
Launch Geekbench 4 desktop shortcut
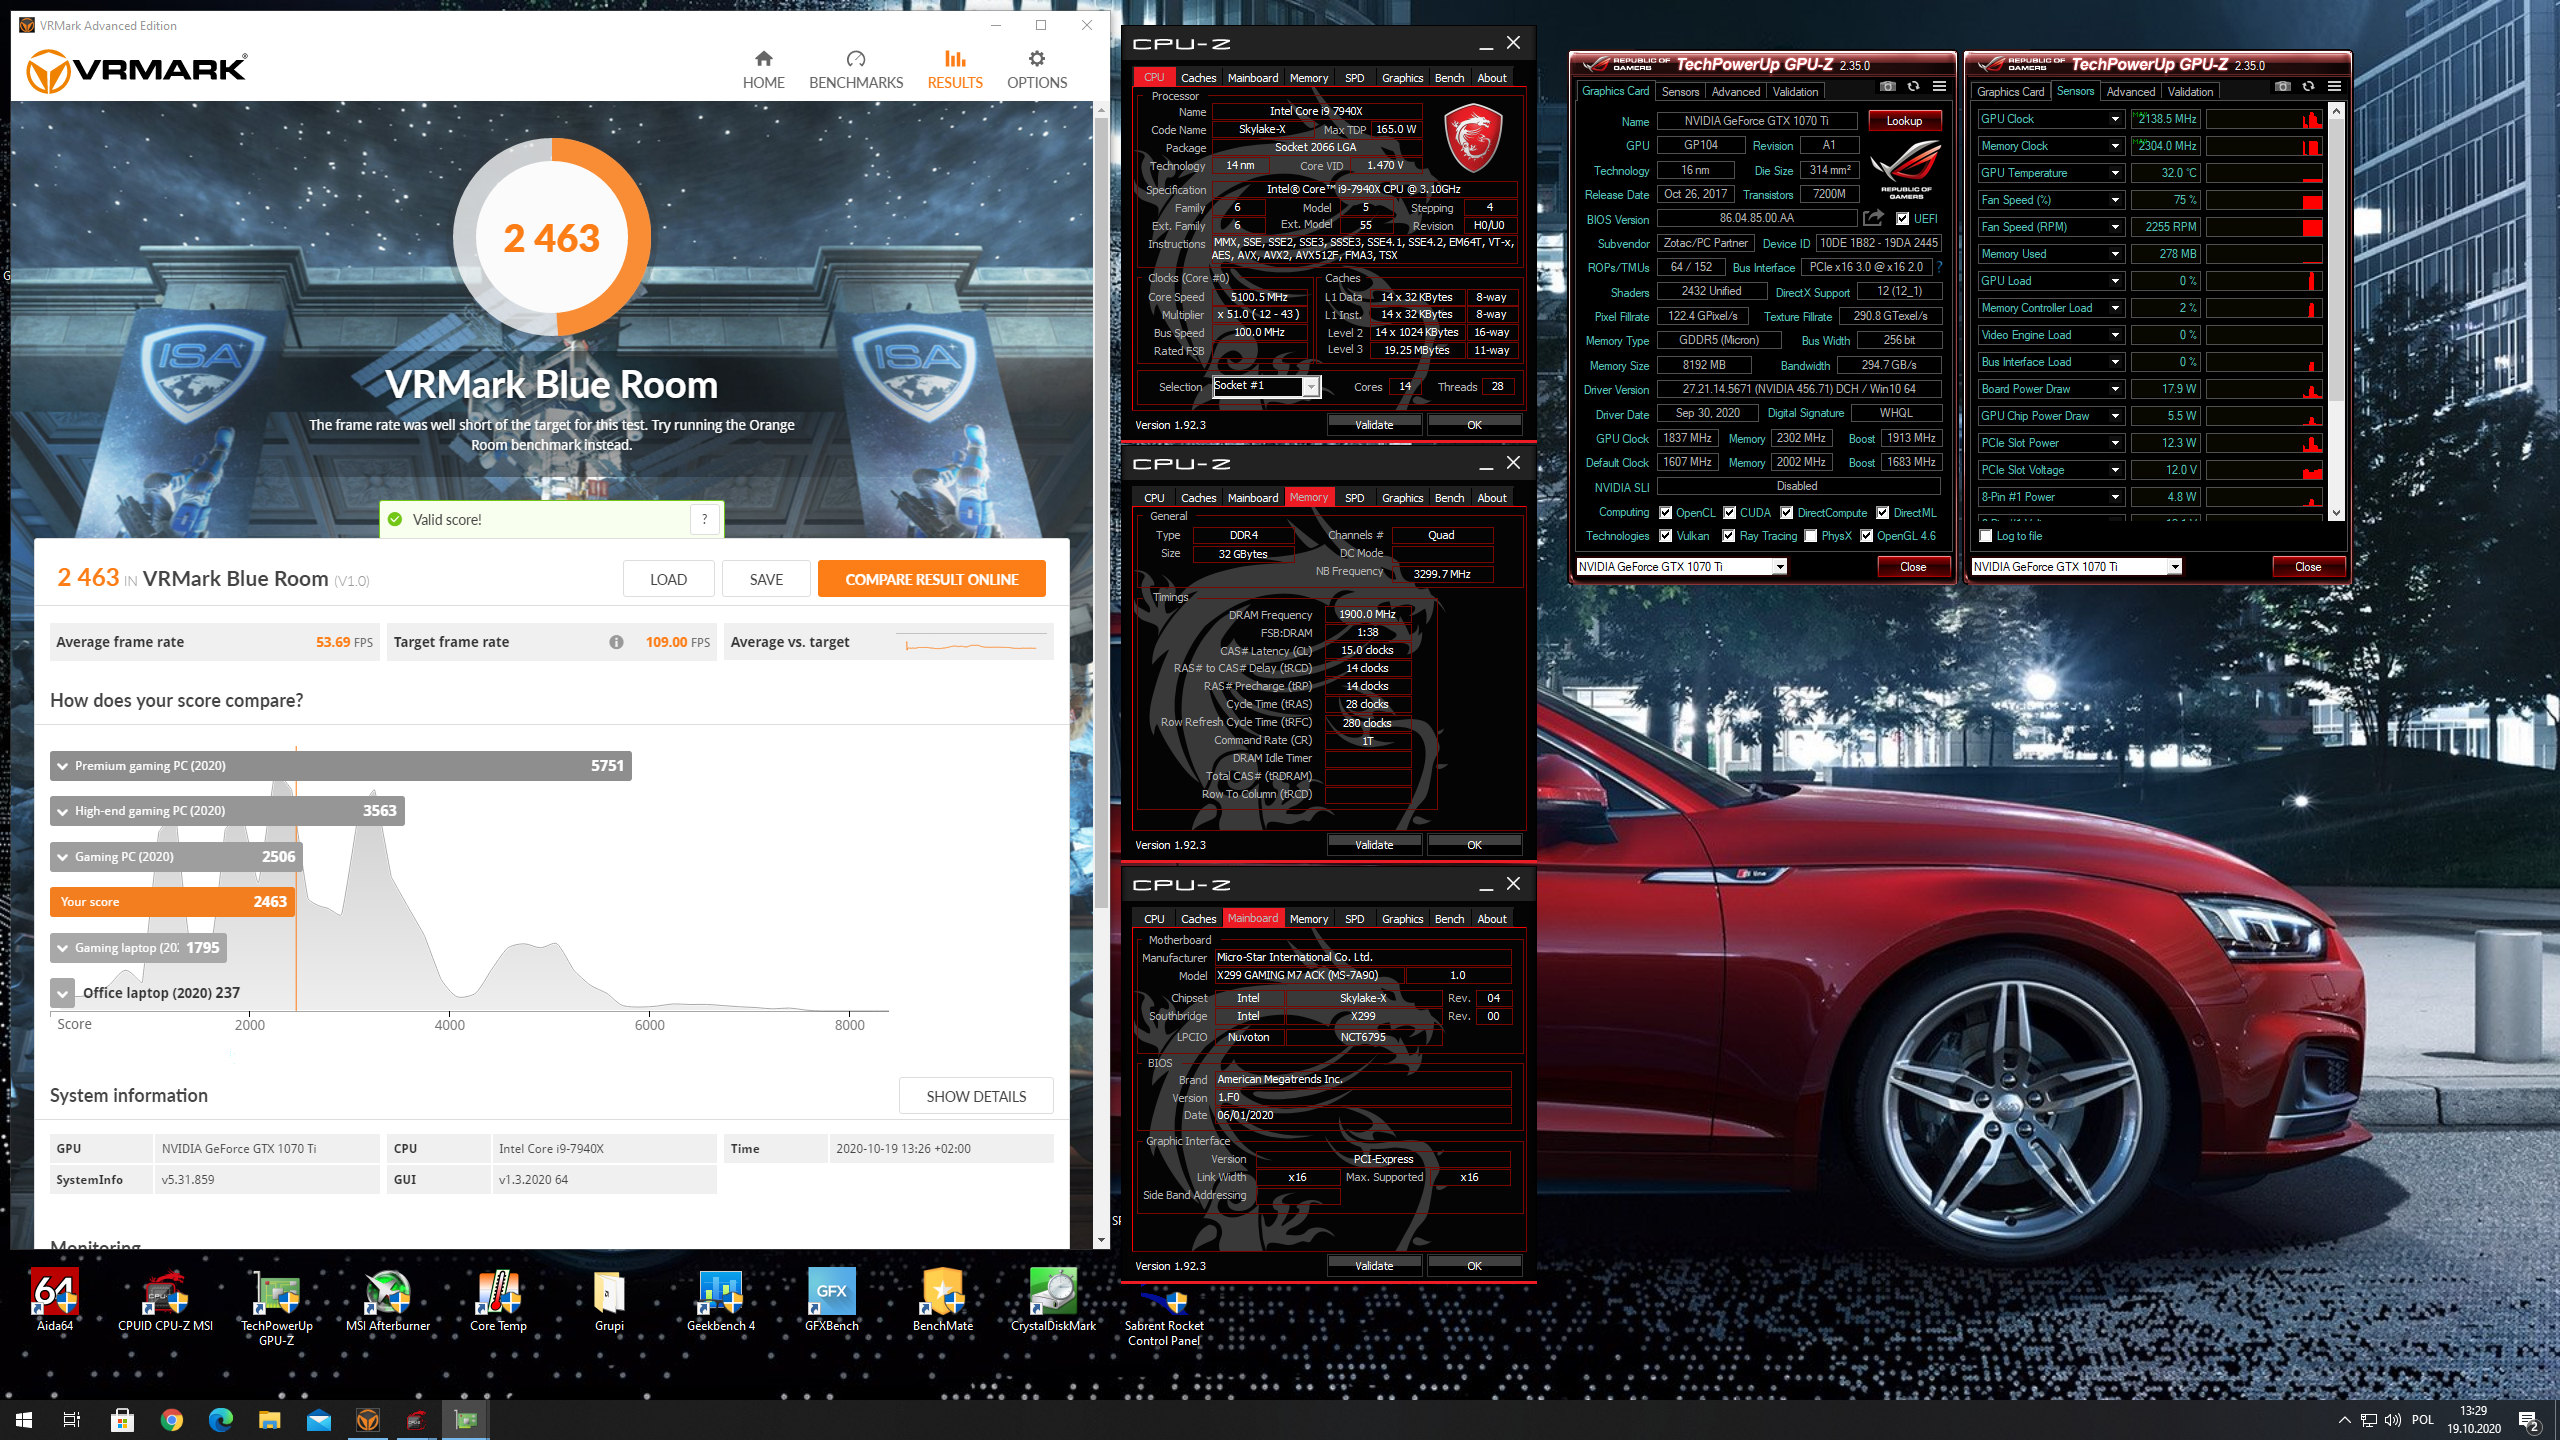[721, 1299]
